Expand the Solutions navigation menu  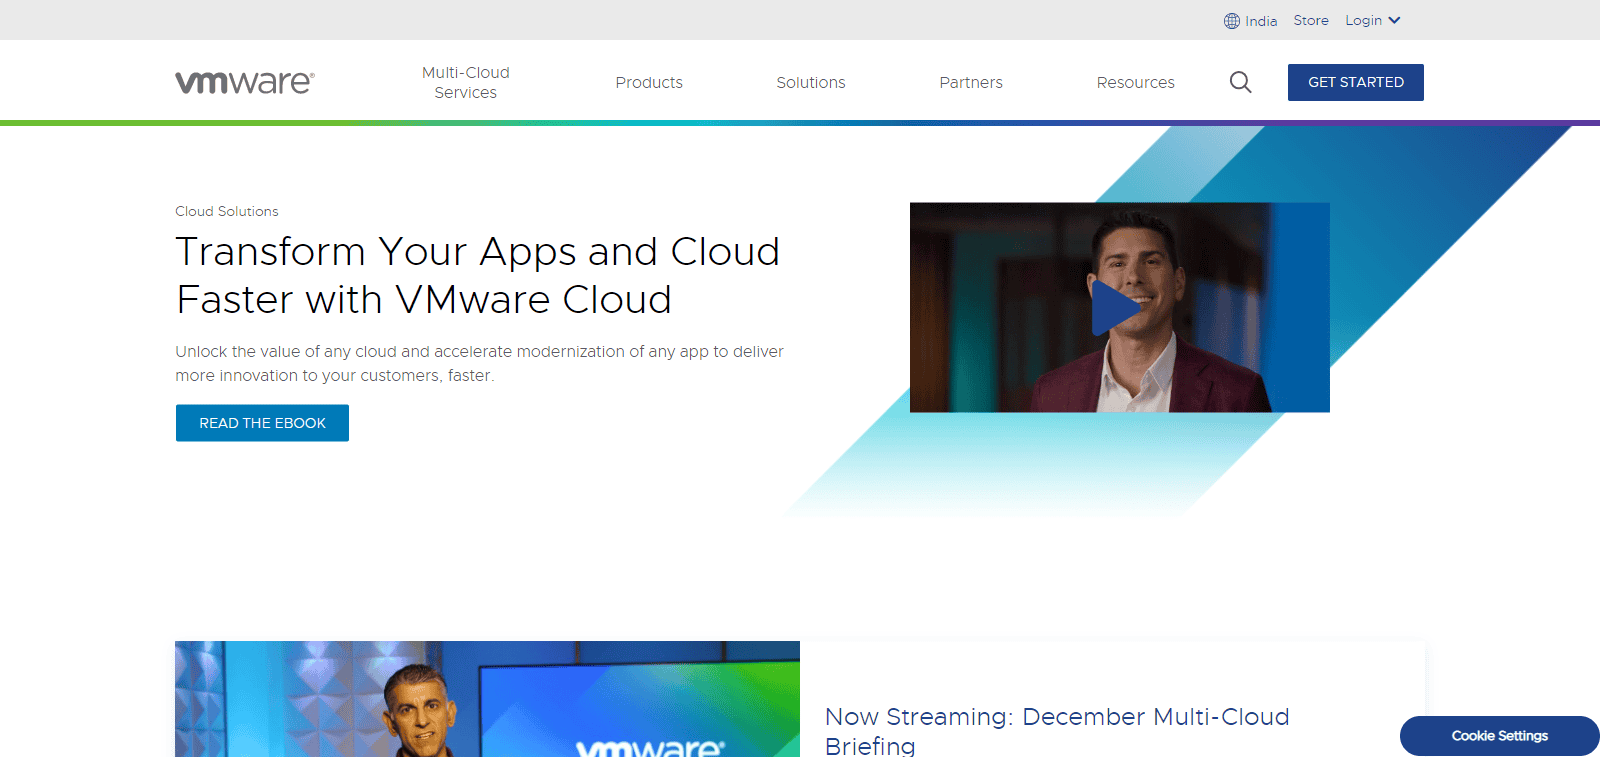tap(810, 82)
